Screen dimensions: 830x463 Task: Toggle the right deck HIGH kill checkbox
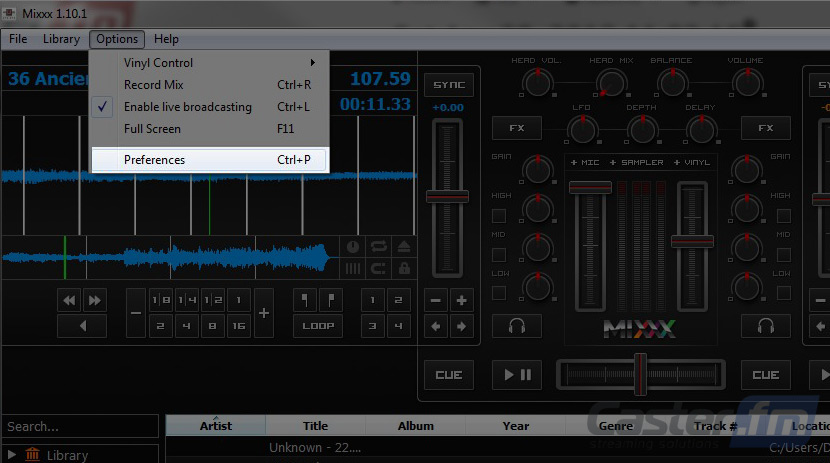point(783,216)
